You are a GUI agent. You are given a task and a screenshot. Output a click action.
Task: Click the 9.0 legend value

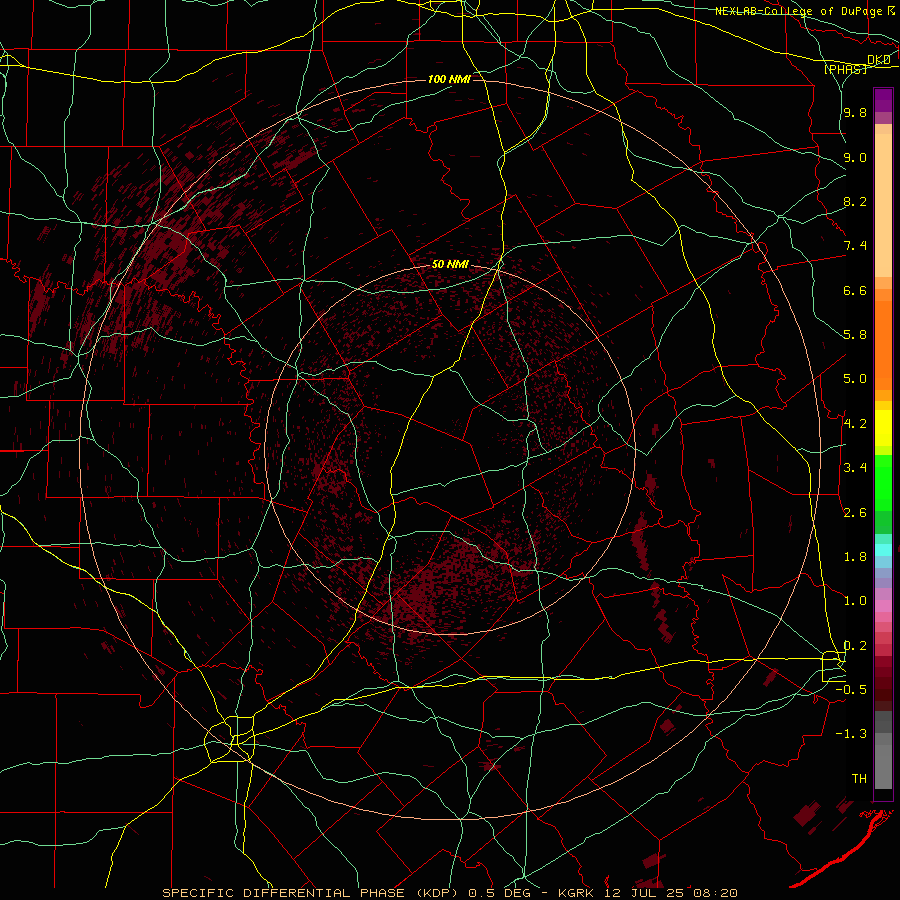(x=855, y=157)
